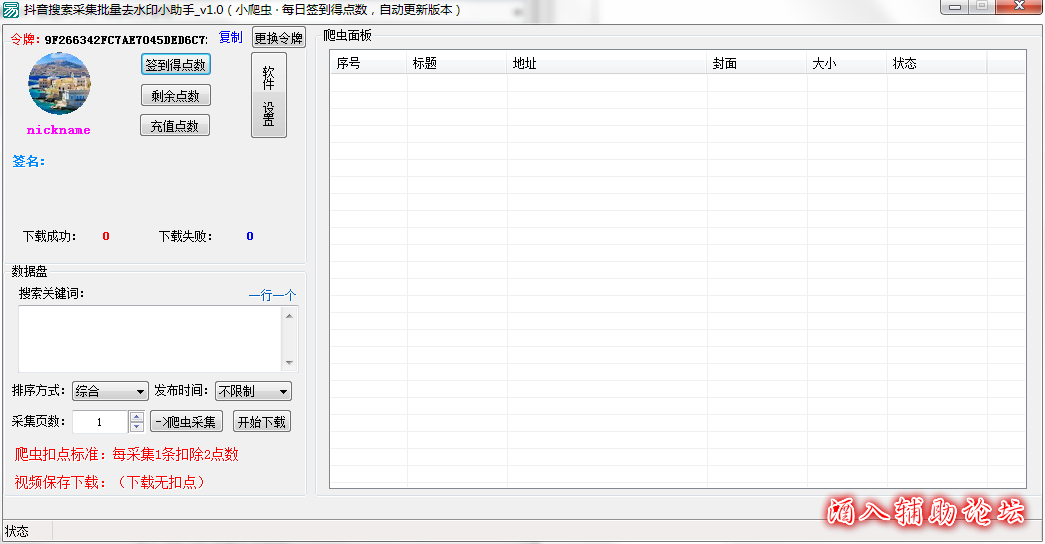1045x544 pixels.
Task: Expand the 排序方式 dropdown
Action: (110, 392)
